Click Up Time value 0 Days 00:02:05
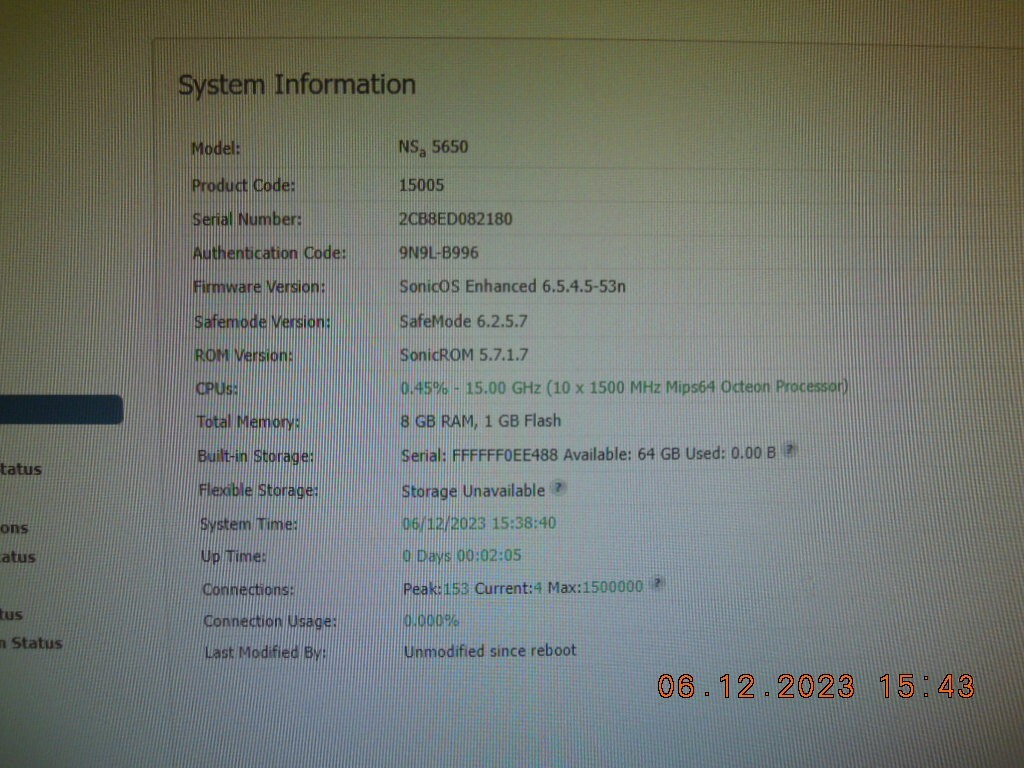The image size is (1024, 768). pos(462,556)
